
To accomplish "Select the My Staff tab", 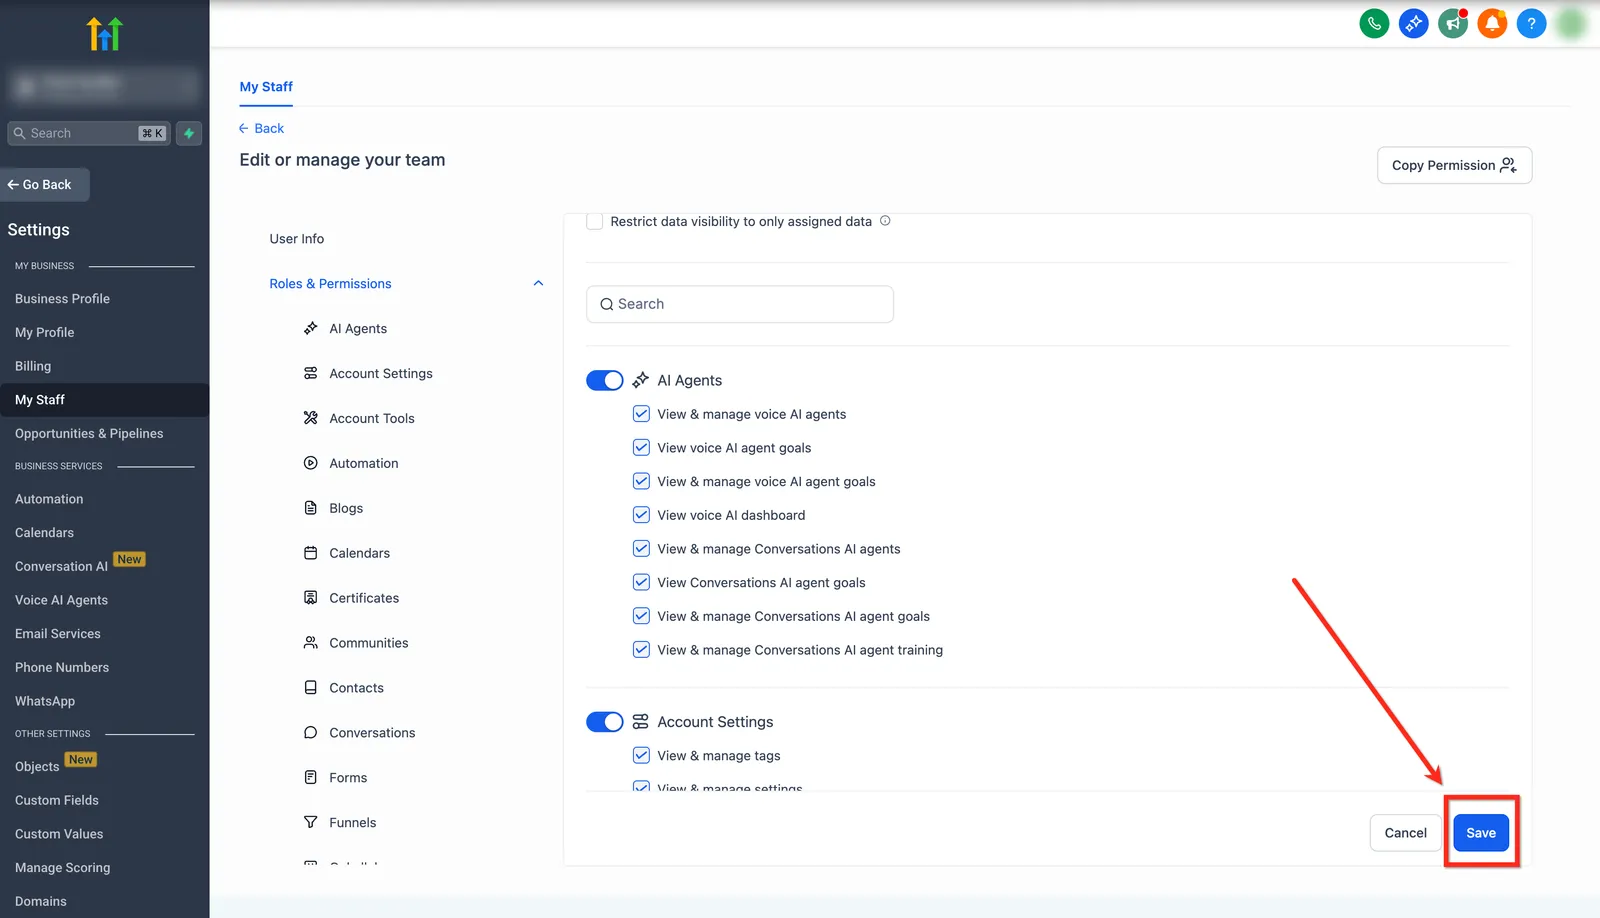I will pyautogui.click(x=266, y=87).
